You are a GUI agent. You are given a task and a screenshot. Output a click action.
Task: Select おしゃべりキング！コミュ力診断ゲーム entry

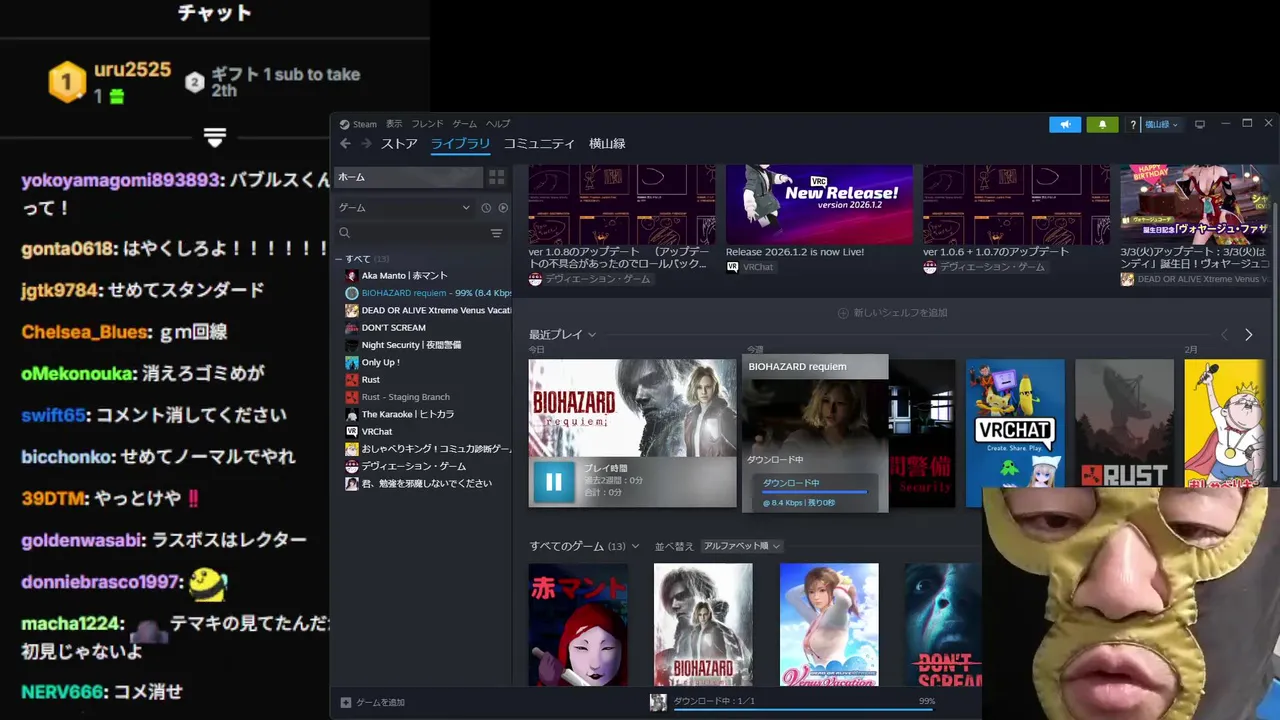(x=427, y=449)
